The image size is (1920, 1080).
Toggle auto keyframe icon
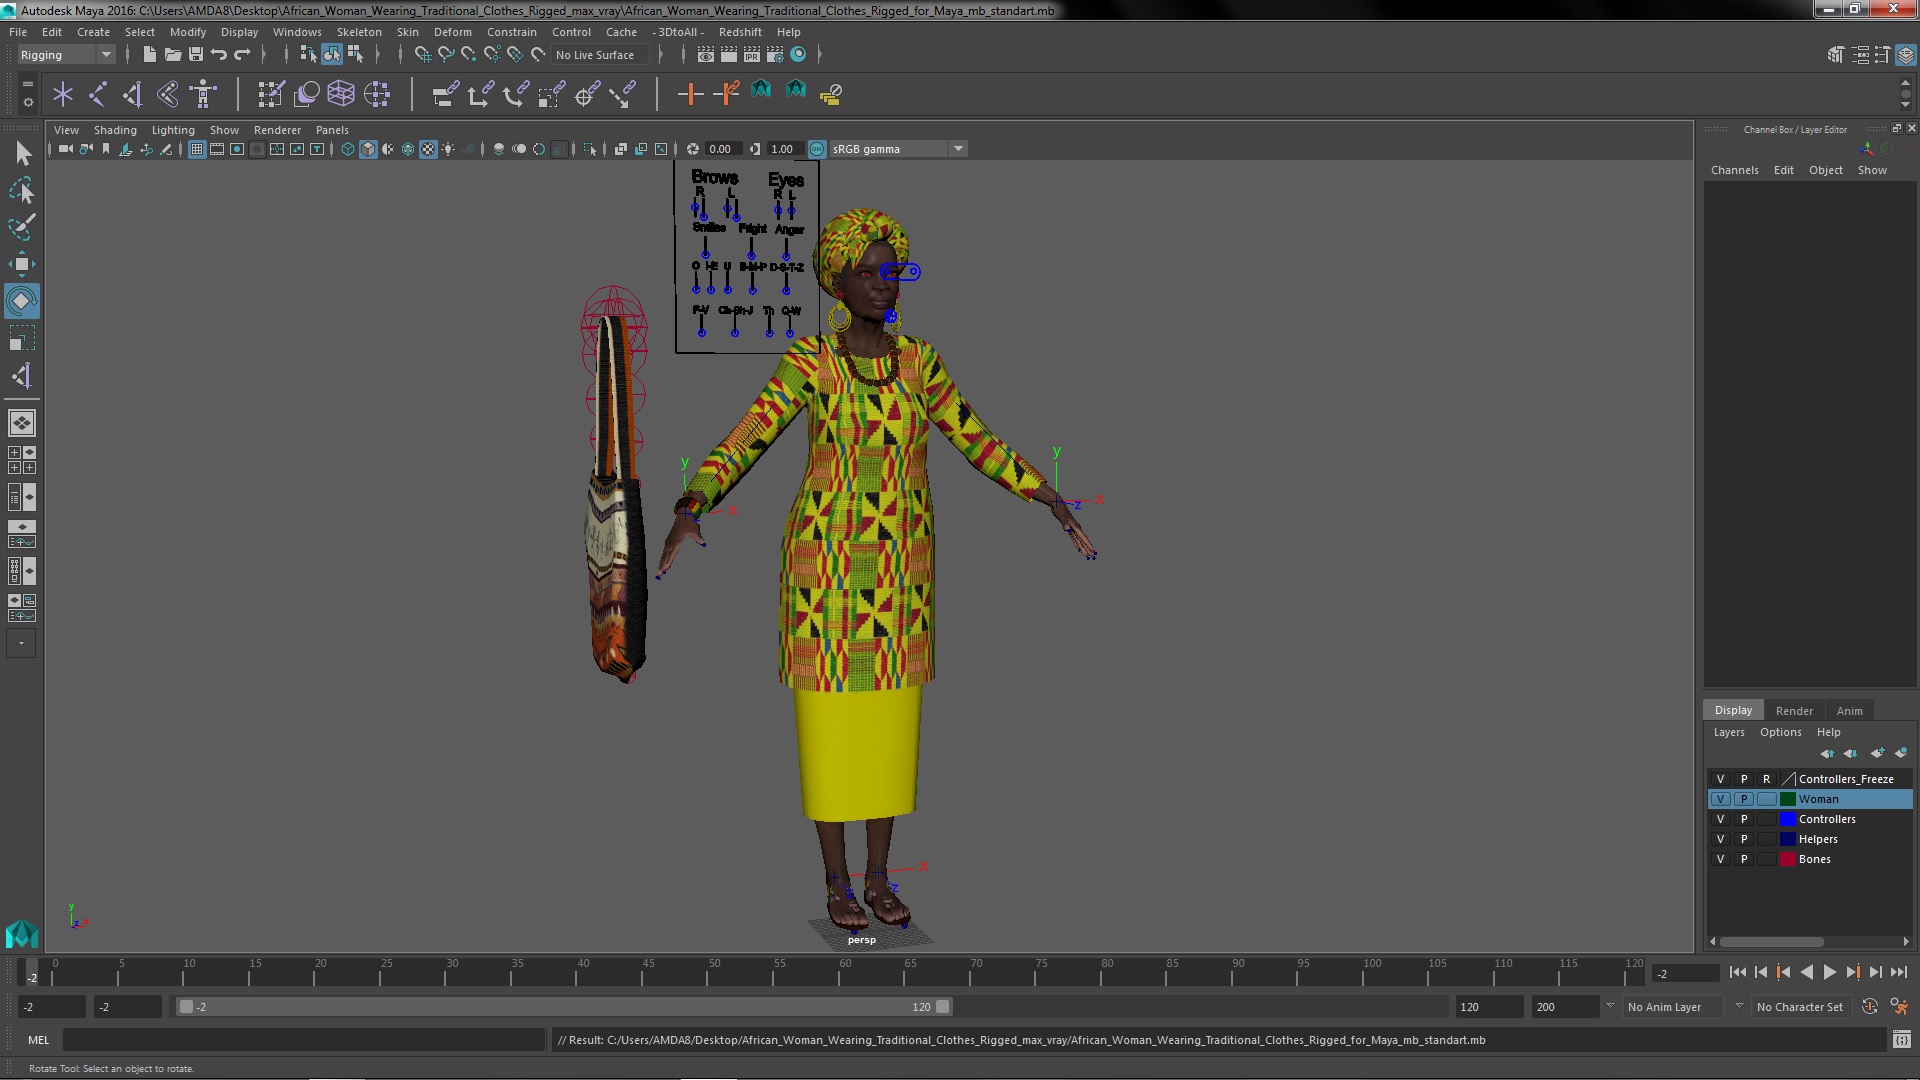1870,1007
